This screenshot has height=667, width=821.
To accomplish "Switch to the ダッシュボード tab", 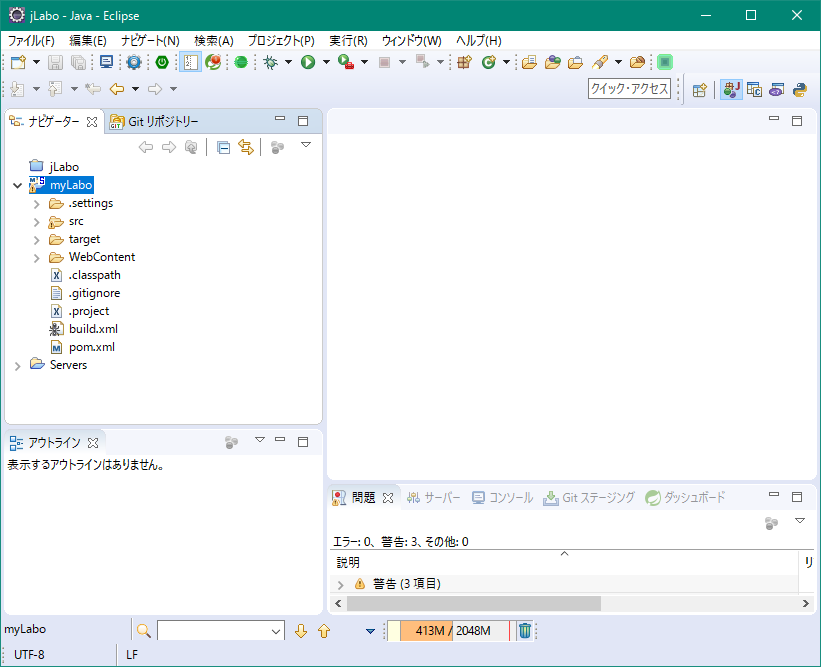I will 685,498.
